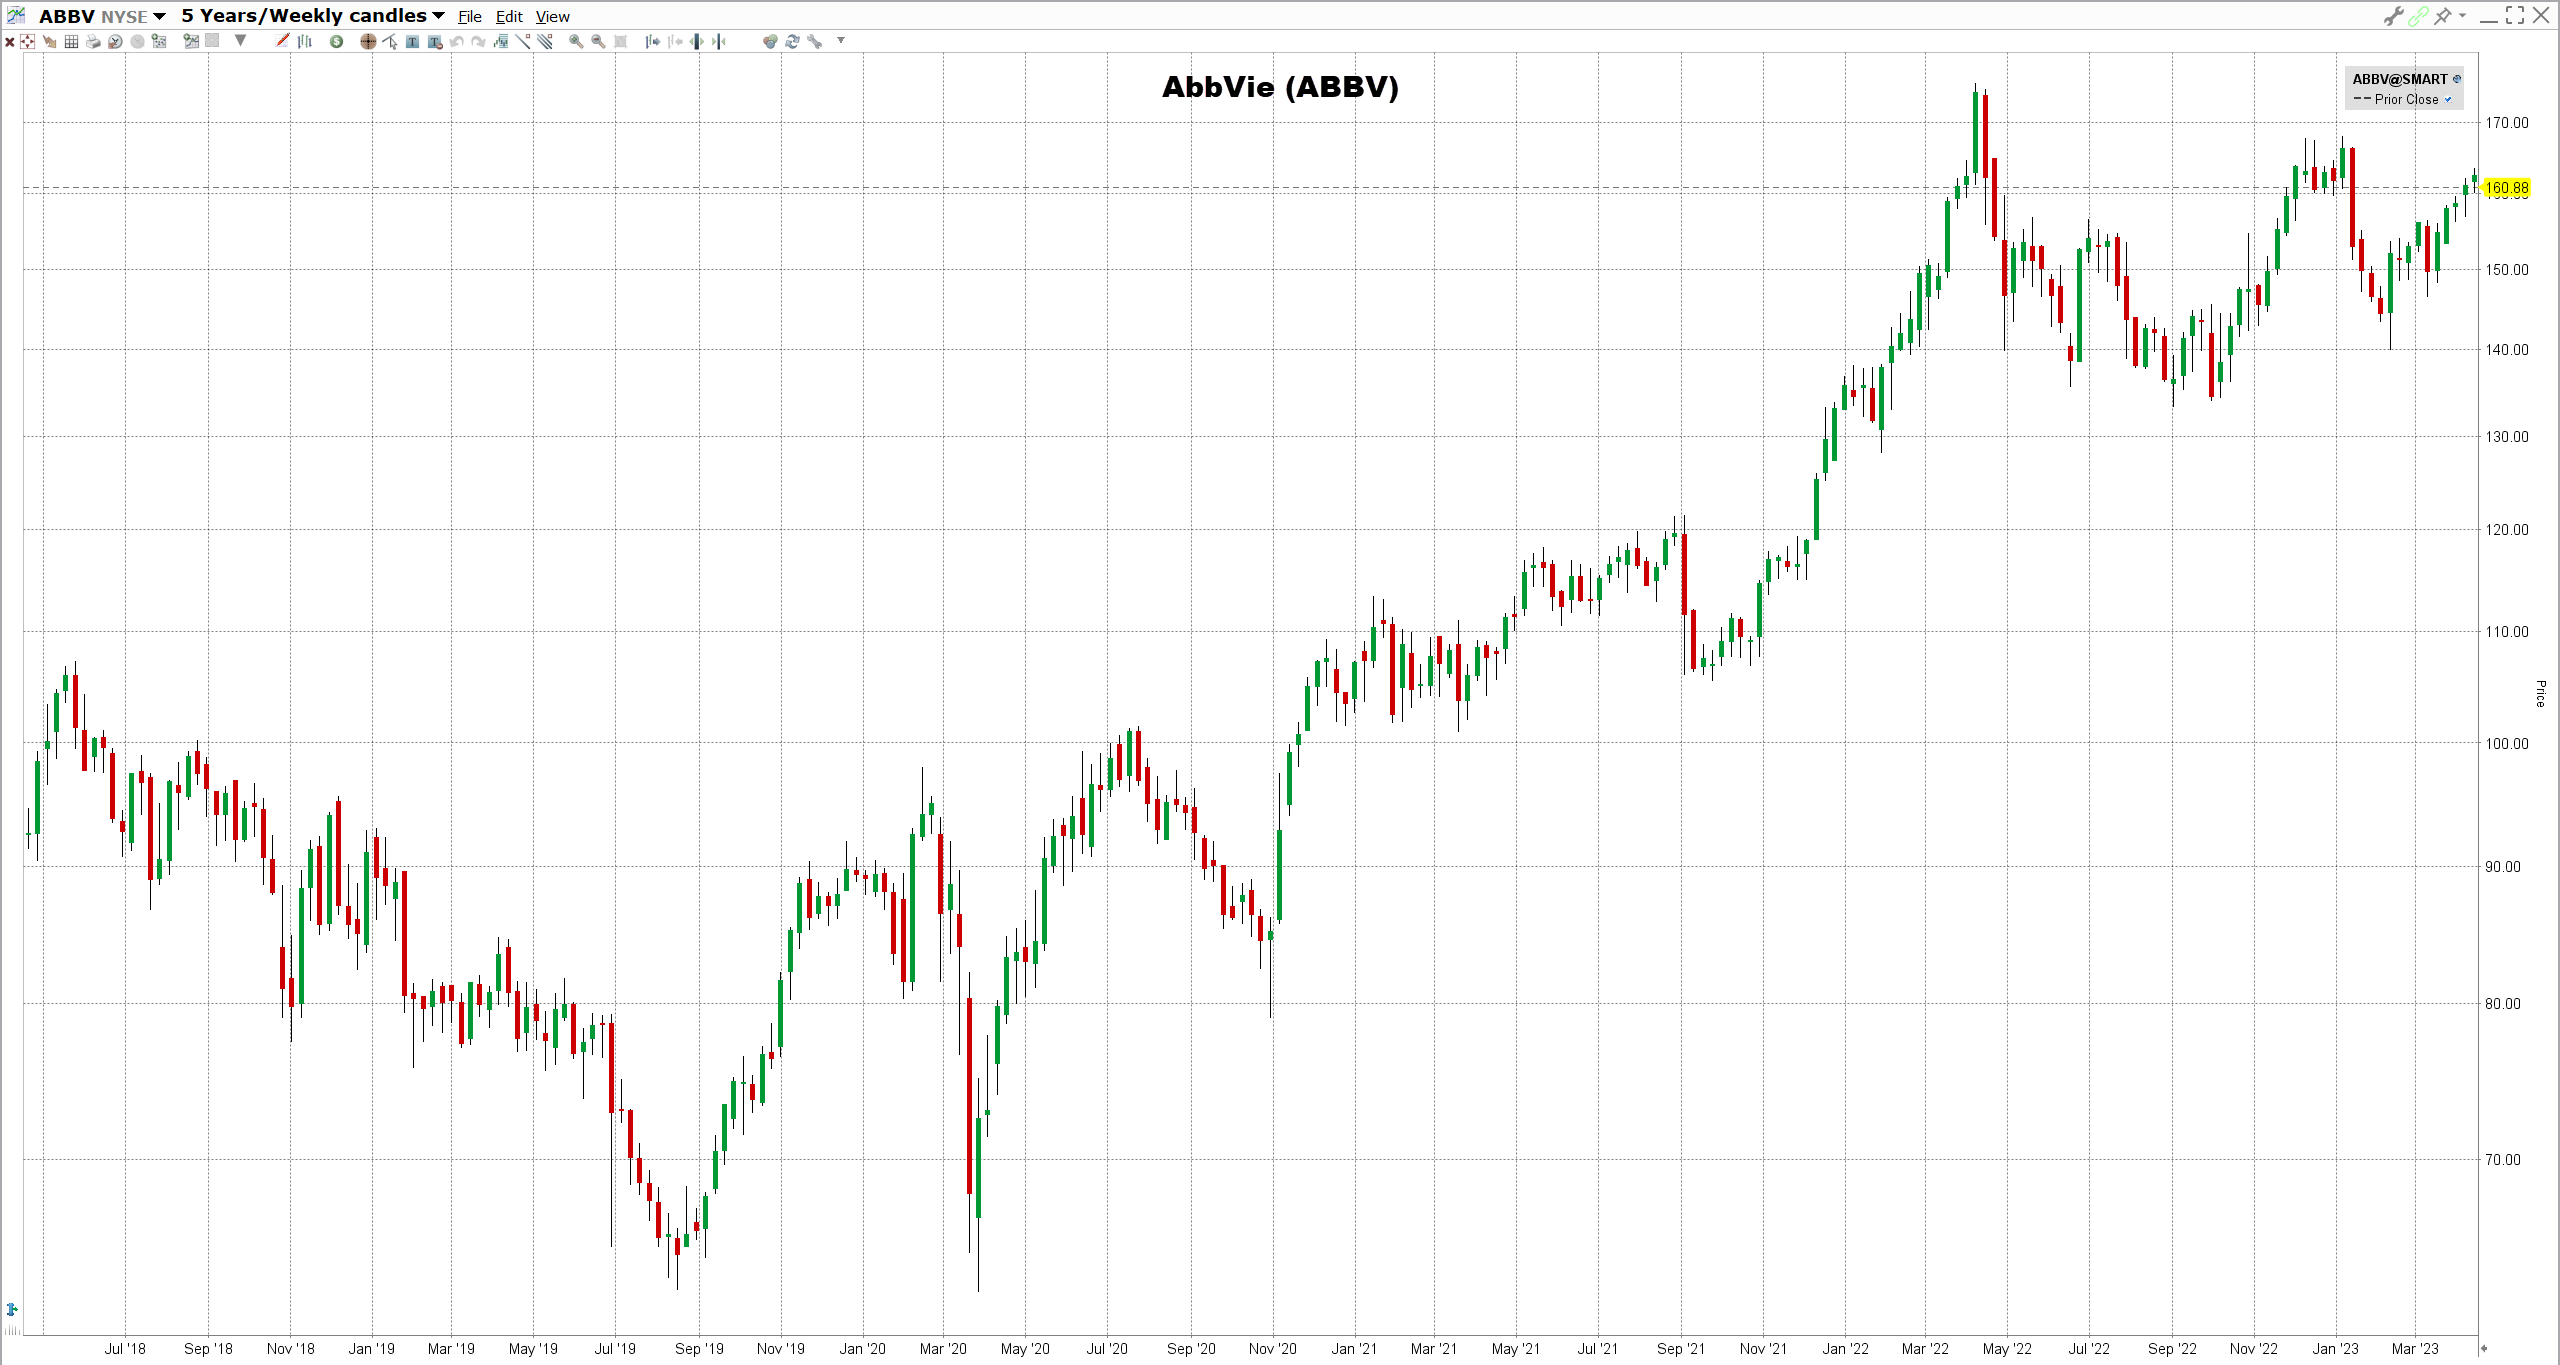Image resolution: width=2560 pixels, height=1365 pixels.
Task: Click the printer icon
Action: pyautogui.click(x=93, y=42)
